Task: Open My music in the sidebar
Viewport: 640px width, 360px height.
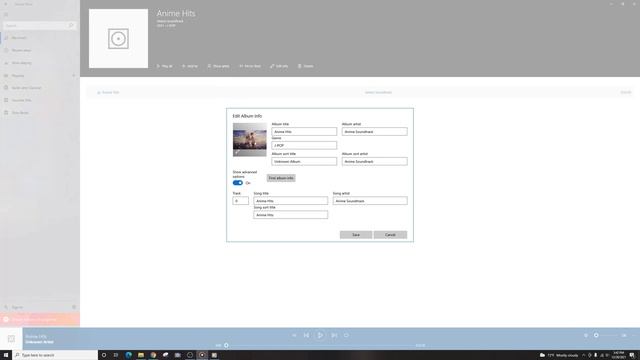Action: click(x=39, y=38)
